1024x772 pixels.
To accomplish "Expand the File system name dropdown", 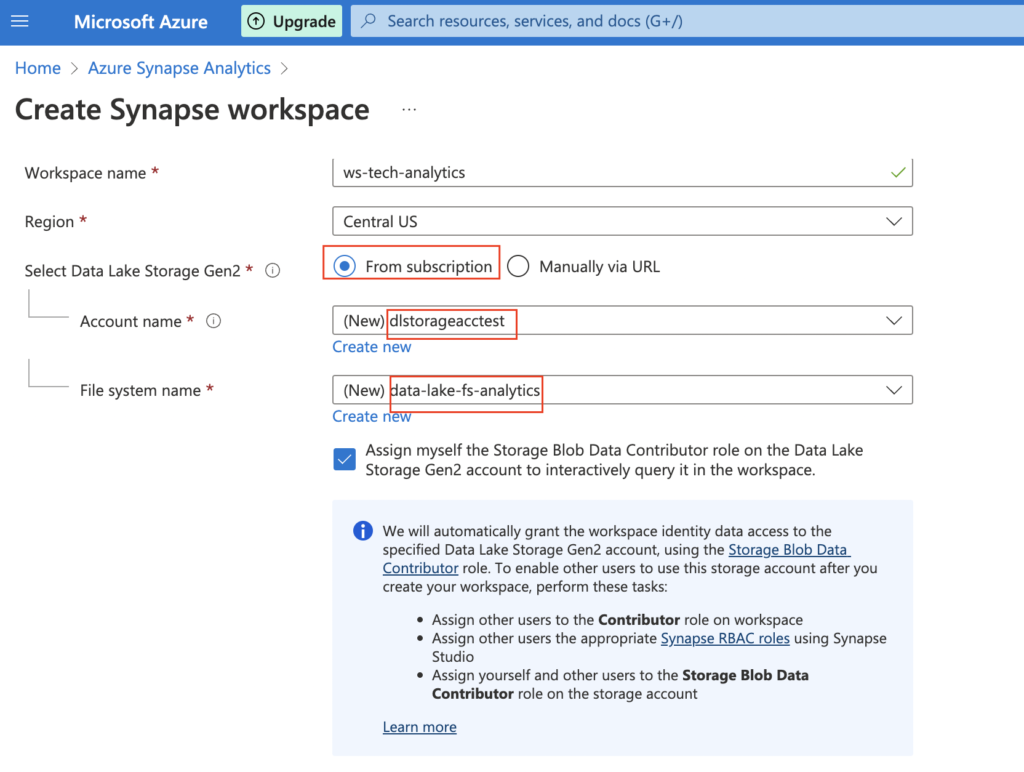I will click(x=892, y=390).
